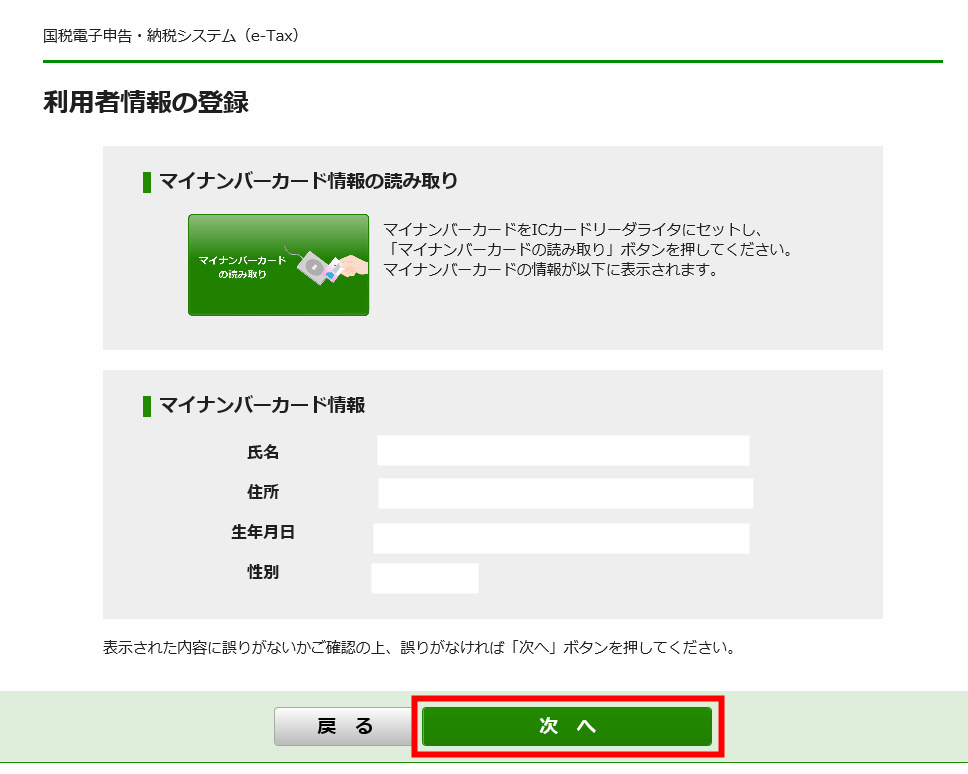Click the 戻る button

tap(343, 726)
